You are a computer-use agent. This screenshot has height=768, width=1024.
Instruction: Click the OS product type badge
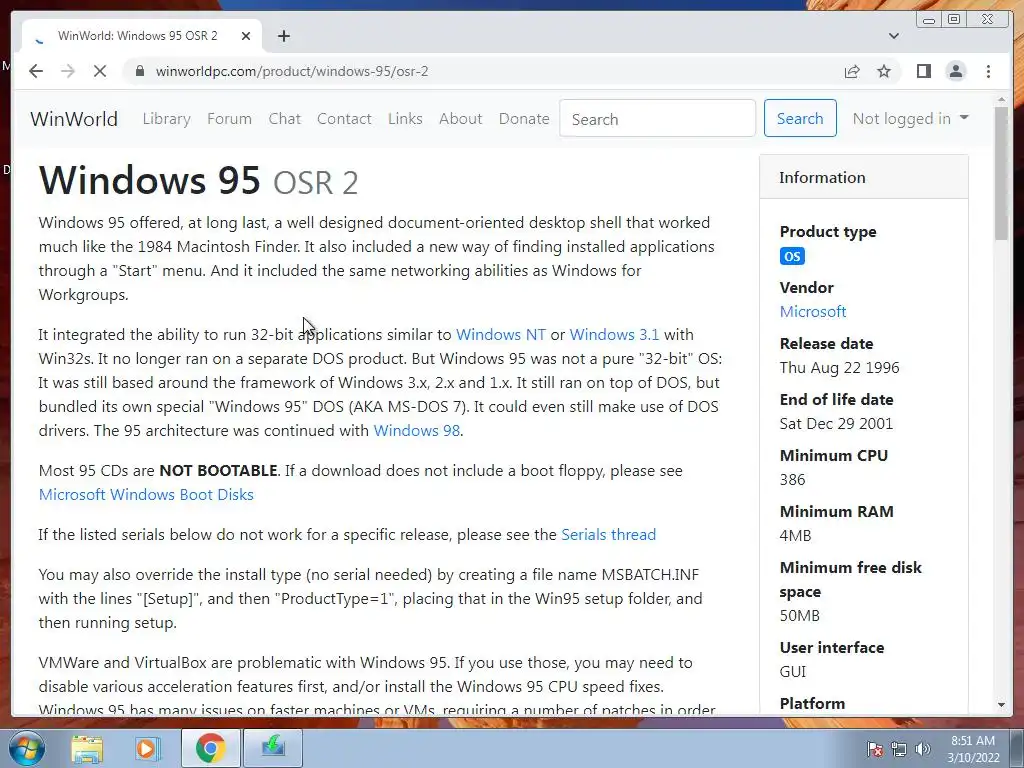pyautogui.click(x=792, y=256)
